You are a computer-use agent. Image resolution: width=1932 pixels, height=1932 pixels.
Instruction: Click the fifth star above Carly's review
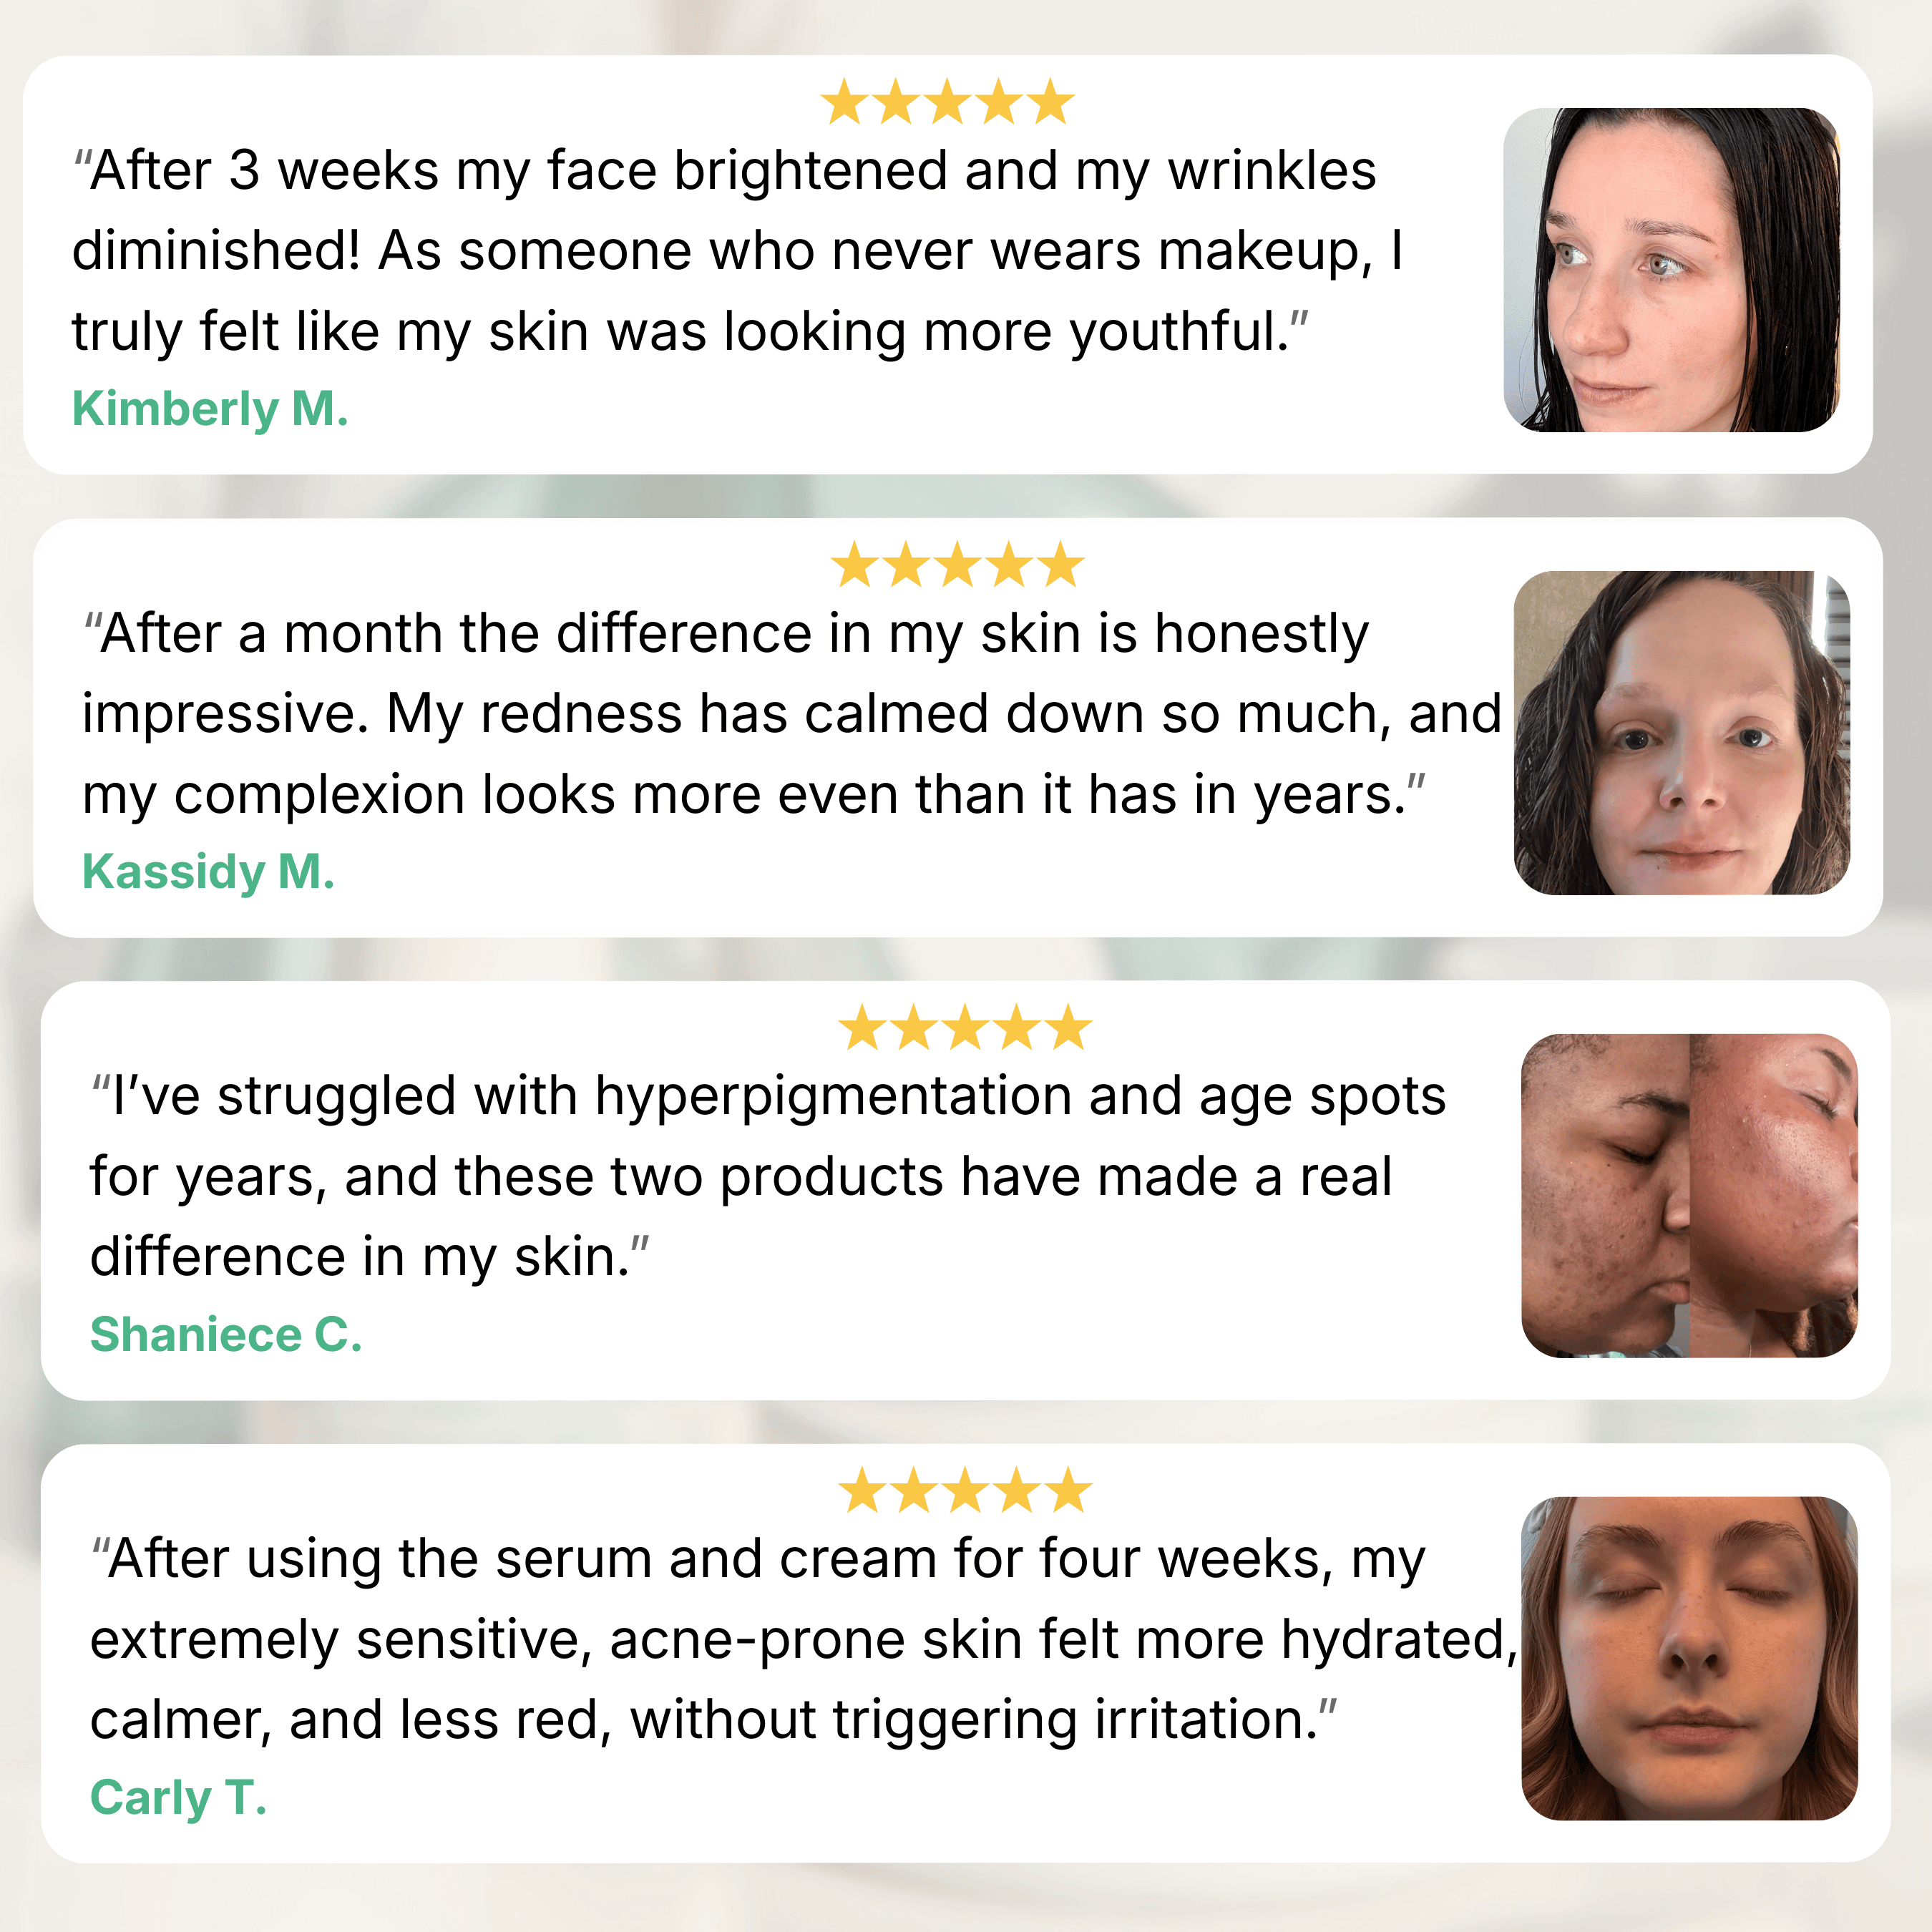pyautogui.click(x=1069, y=1491)
